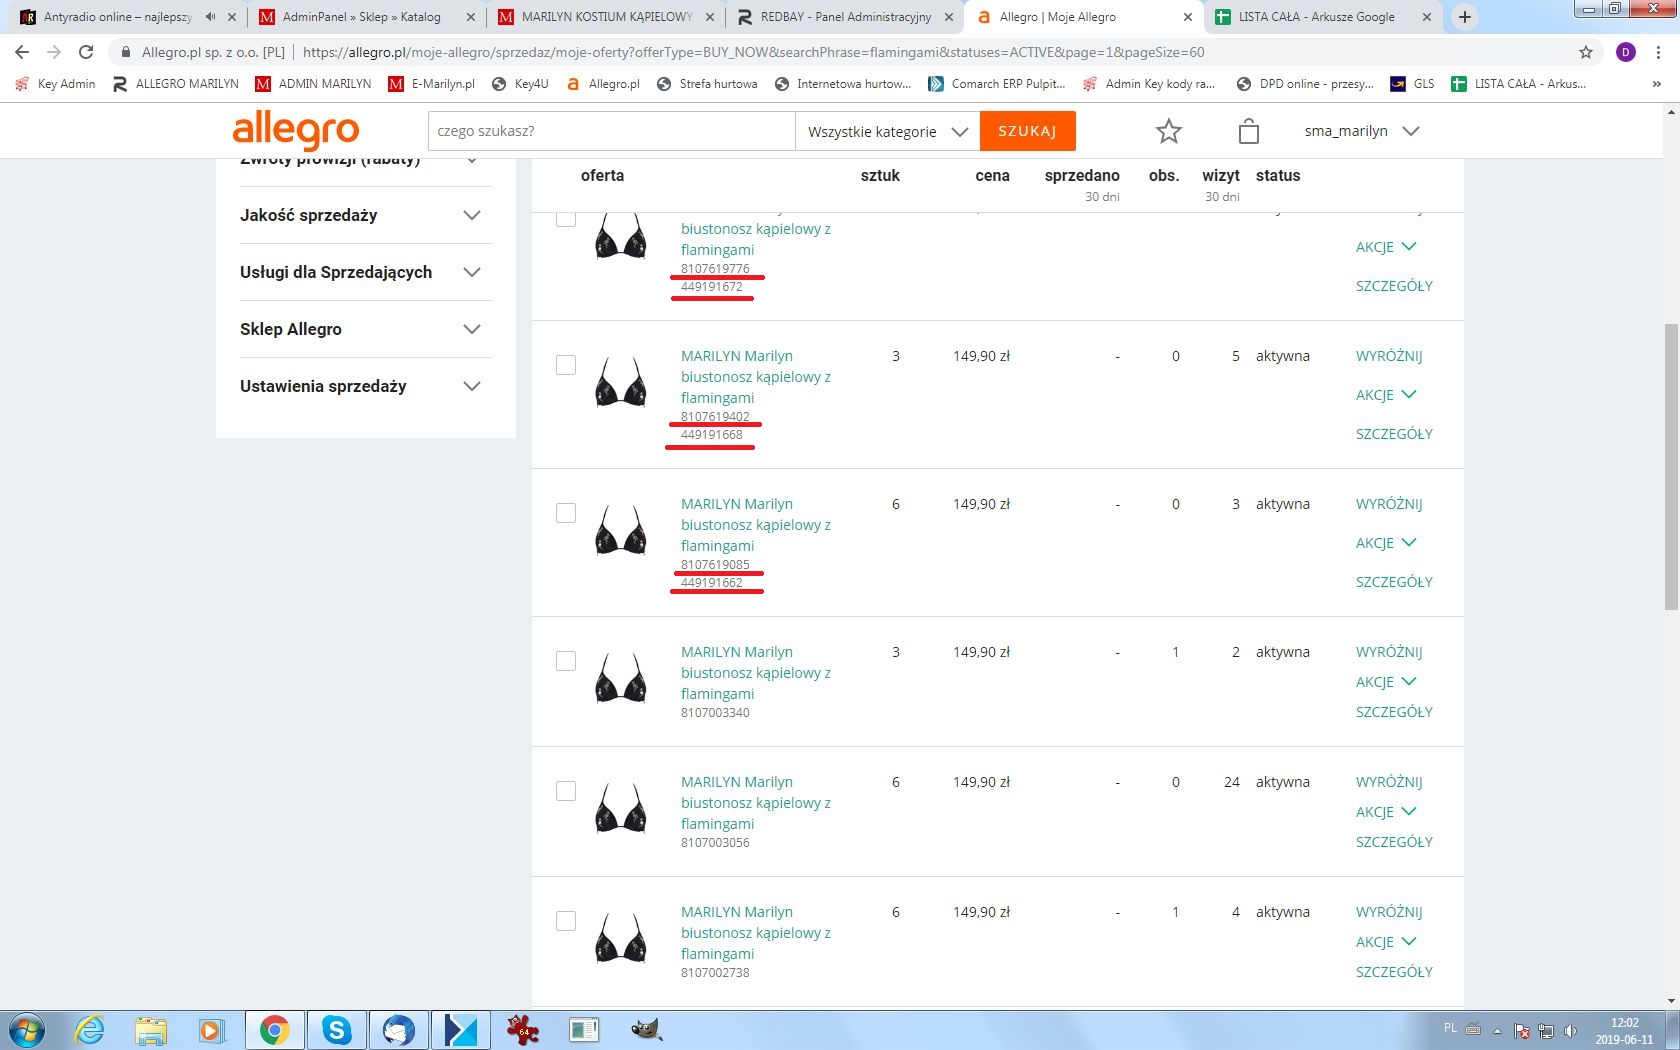Image resolution: width=1680 pixels, height=1050 pixels.
Task: Click the Allegro logo
Action: (295, 131)
